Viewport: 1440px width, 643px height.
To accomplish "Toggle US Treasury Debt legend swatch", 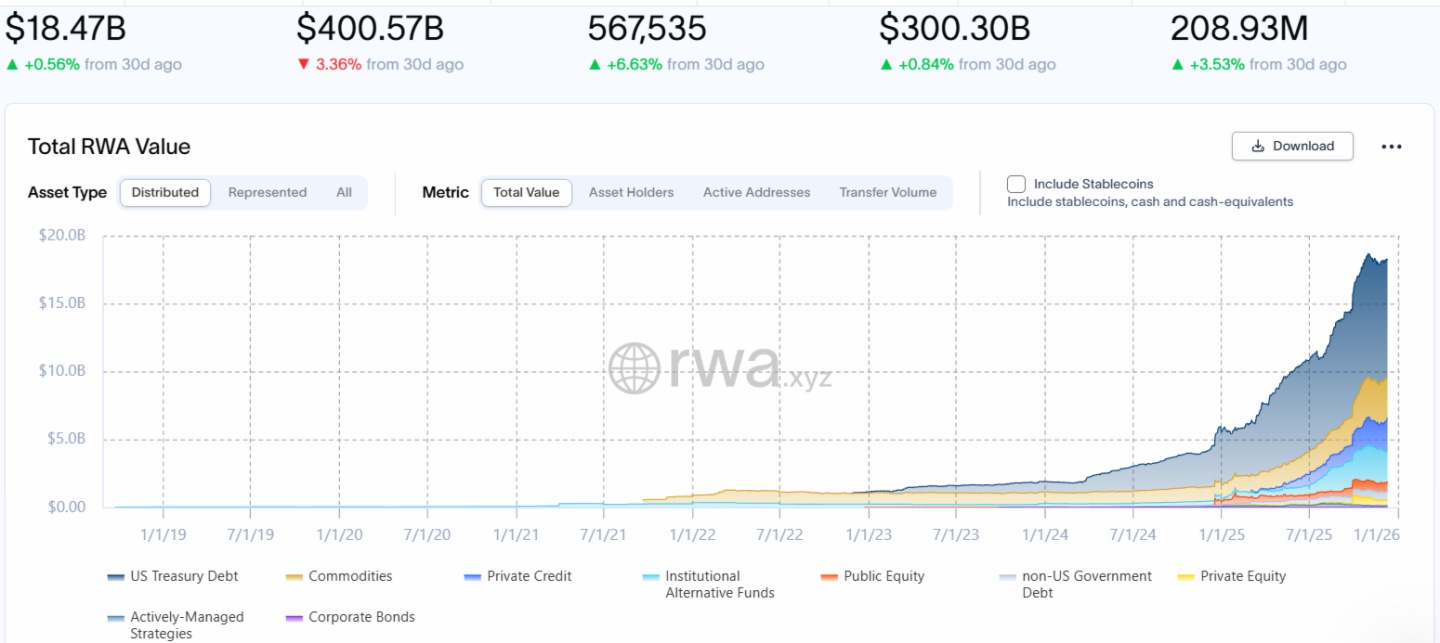I will tap(116, 577).
